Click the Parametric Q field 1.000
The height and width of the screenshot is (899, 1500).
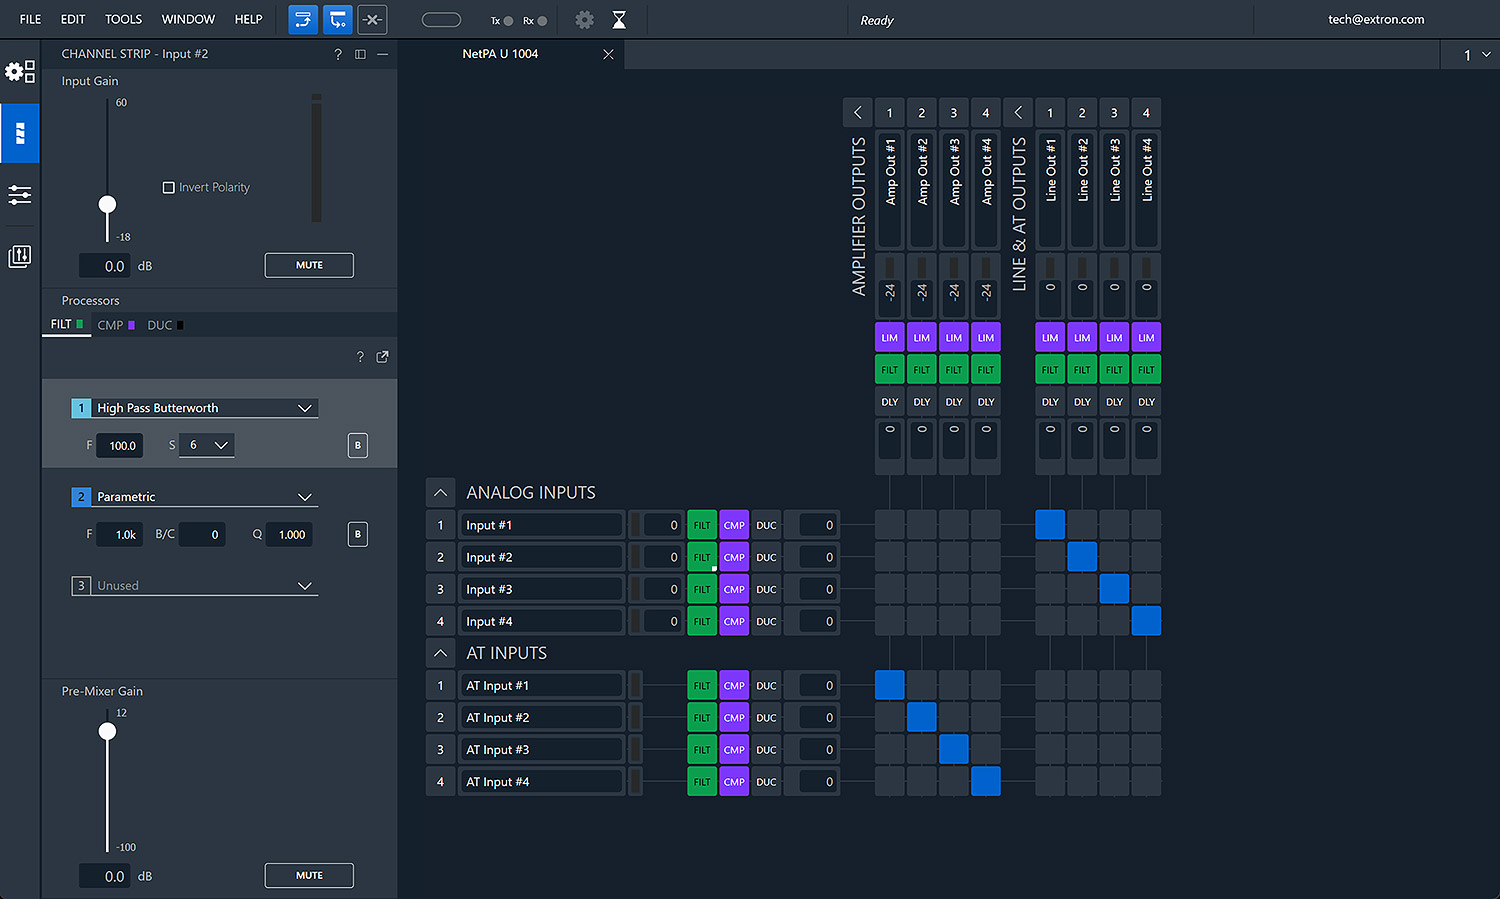tap(292, 535)
